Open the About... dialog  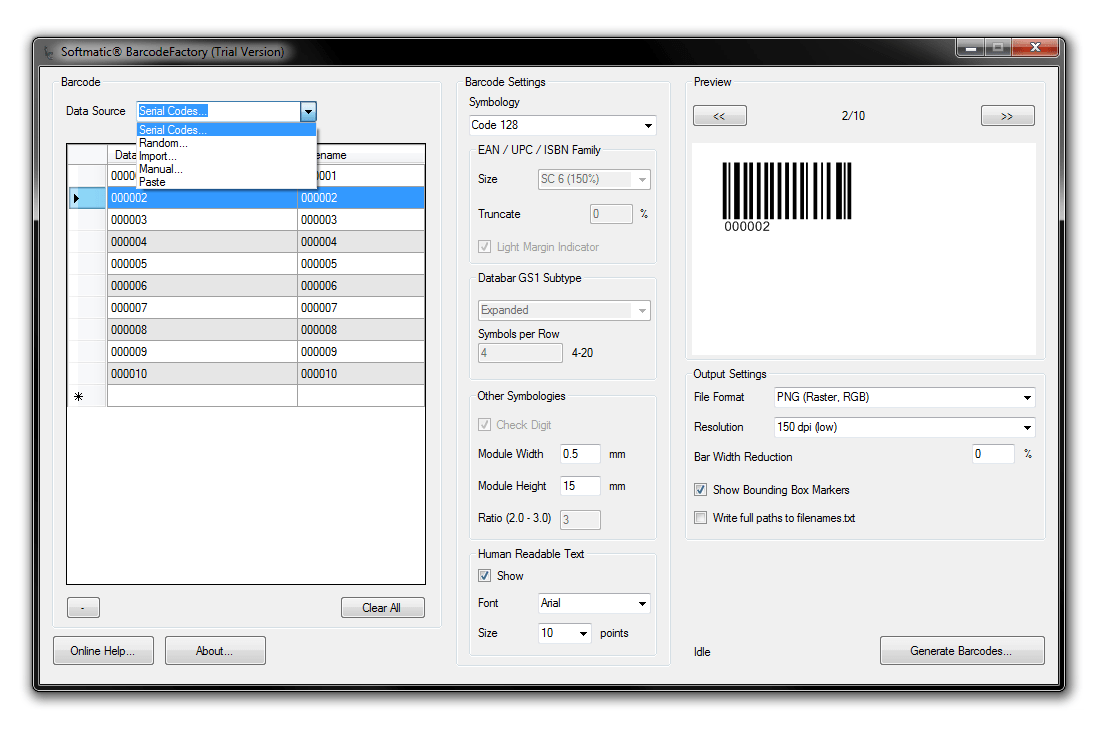click(x=215, y=651)
